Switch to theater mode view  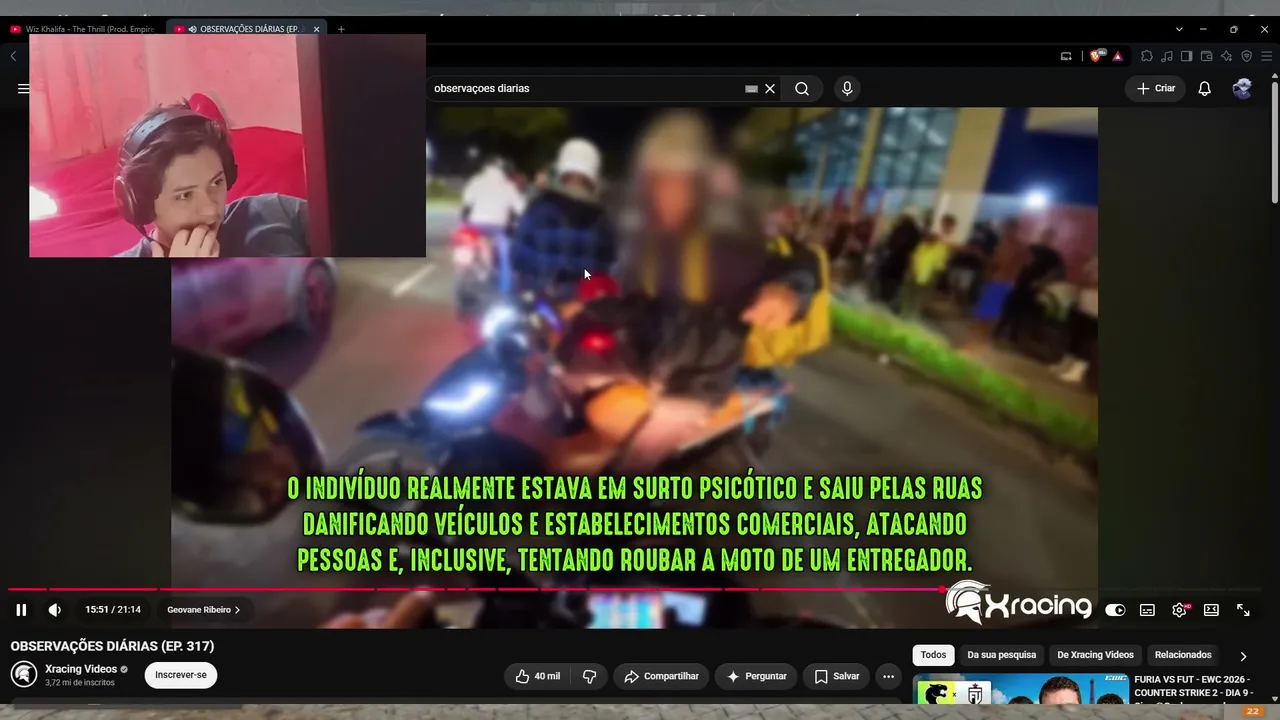coord(1211,610)
